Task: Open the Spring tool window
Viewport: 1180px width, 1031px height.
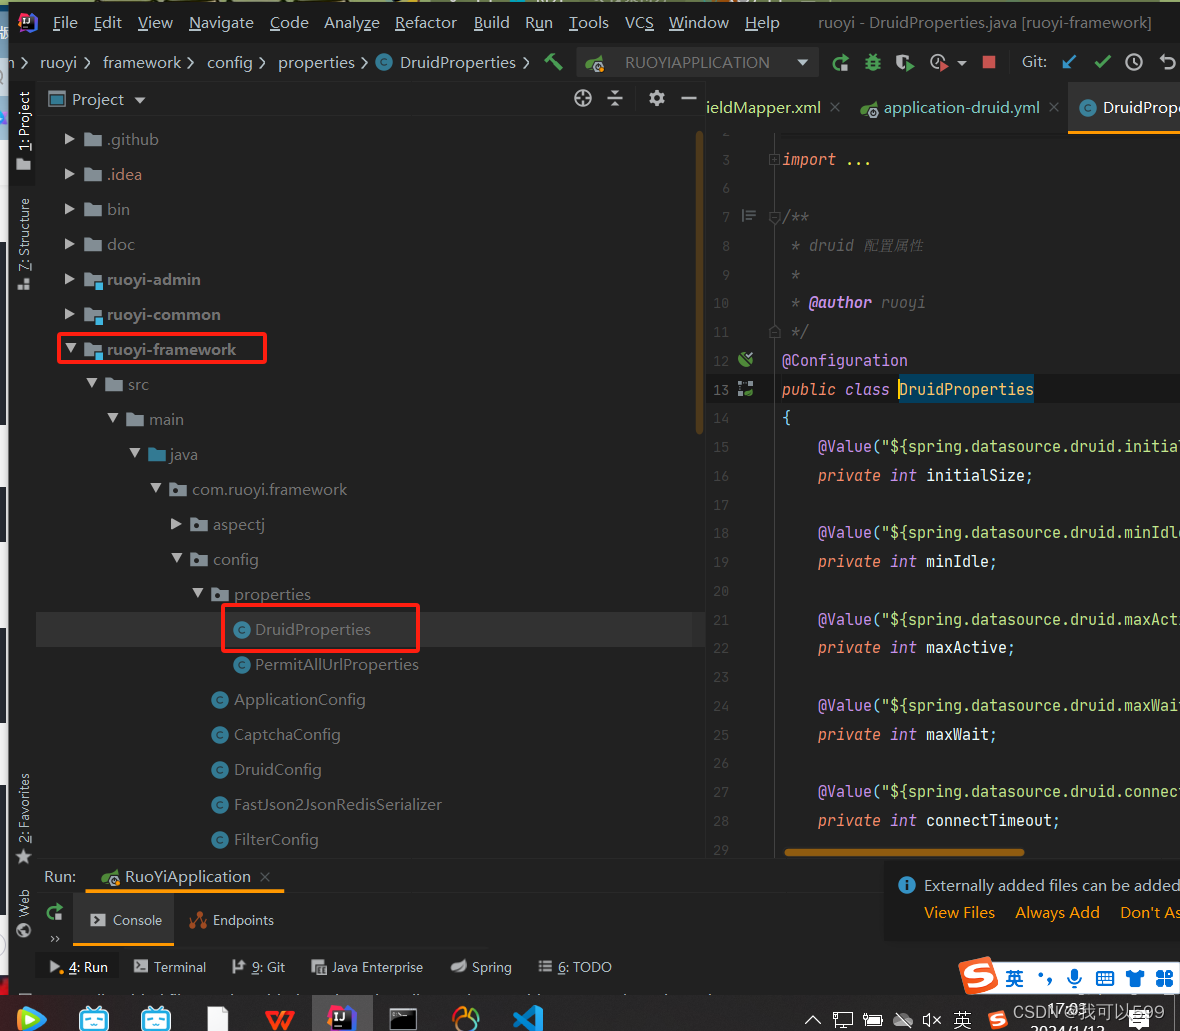Action: pos(481,967)
